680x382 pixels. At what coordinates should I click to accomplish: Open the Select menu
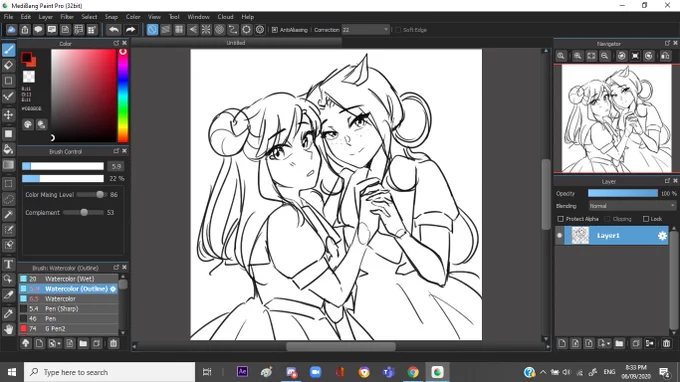tap(89, 17)
